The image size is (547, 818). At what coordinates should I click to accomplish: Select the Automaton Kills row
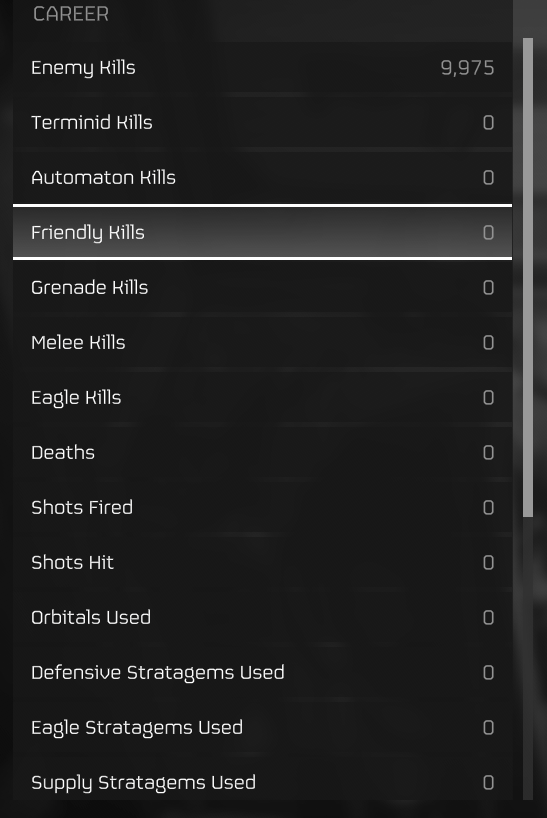coord(262,177)
